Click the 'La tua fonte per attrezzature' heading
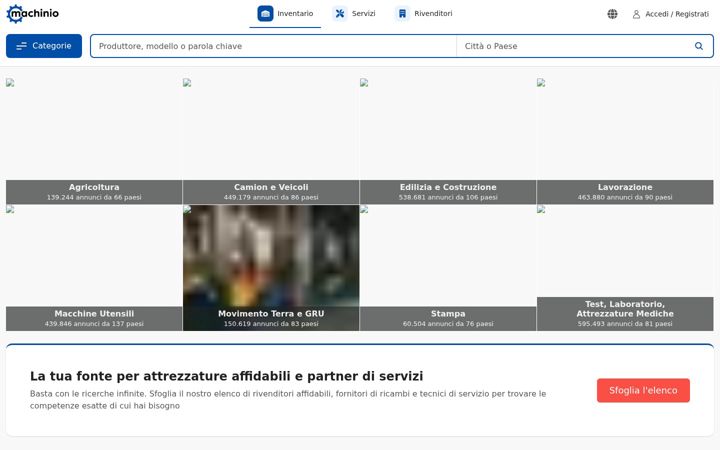The image size is (720, 450). pyautogui.click(x=226, y=376)
